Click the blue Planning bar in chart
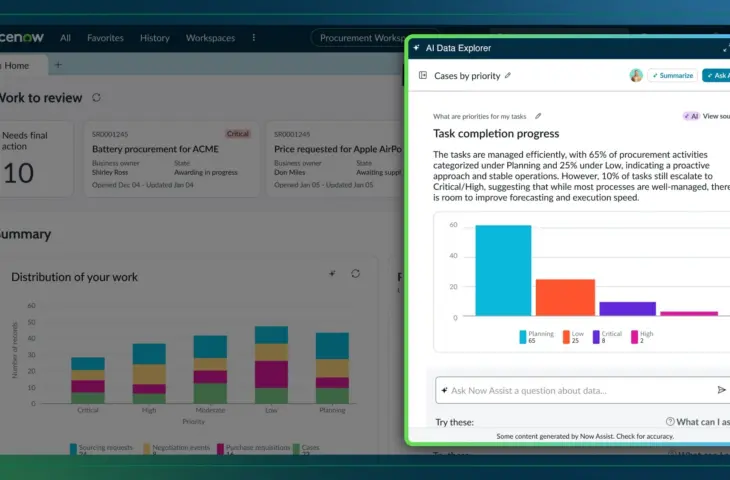The height and width of the screenshot is (480, 730). [x=503, y=271]
